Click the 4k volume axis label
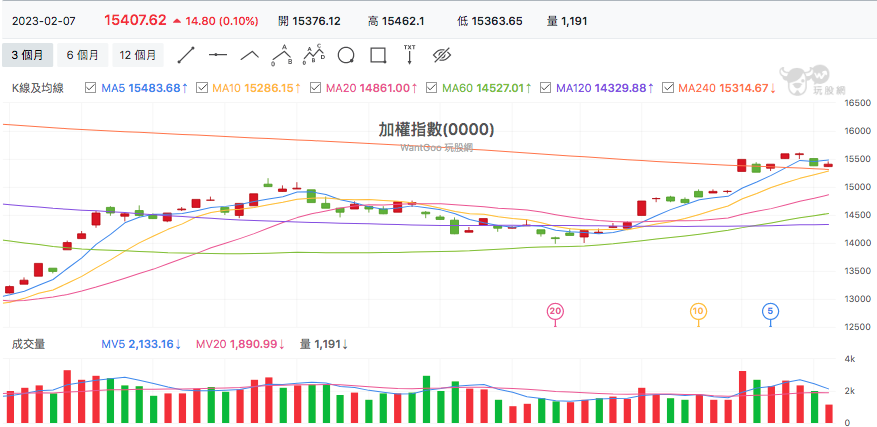 [x=849, y=358]
